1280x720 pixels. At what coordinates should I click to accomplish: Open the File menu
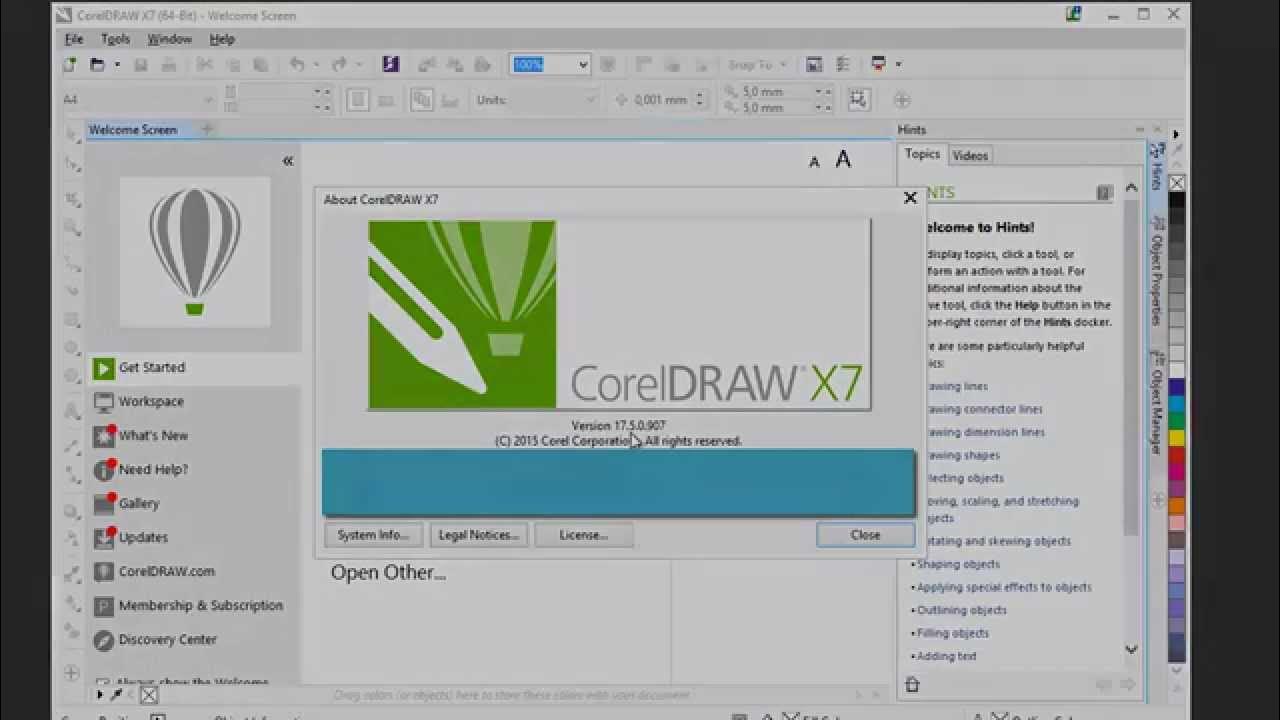coord(74,39)
